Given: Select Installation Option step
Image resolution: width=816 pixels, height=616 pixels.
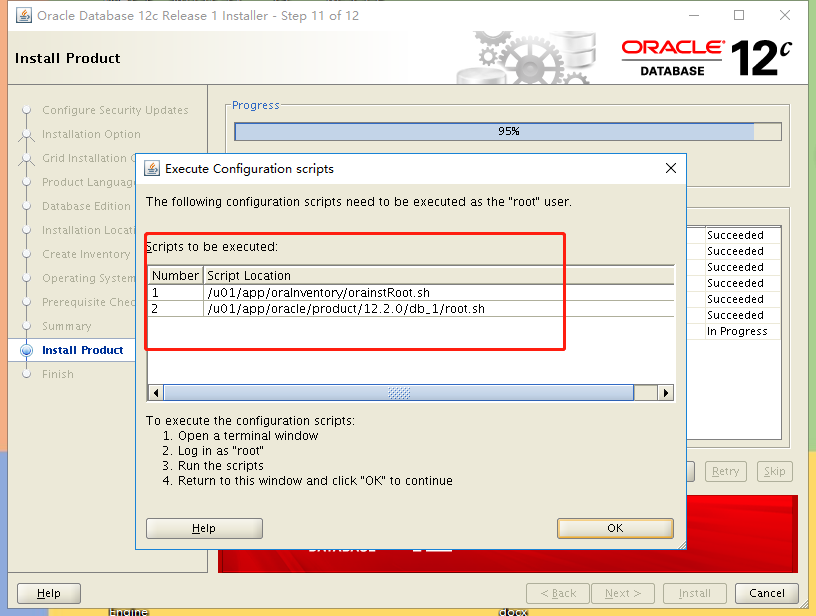Looking at the screenshot, I should point(91,134).
